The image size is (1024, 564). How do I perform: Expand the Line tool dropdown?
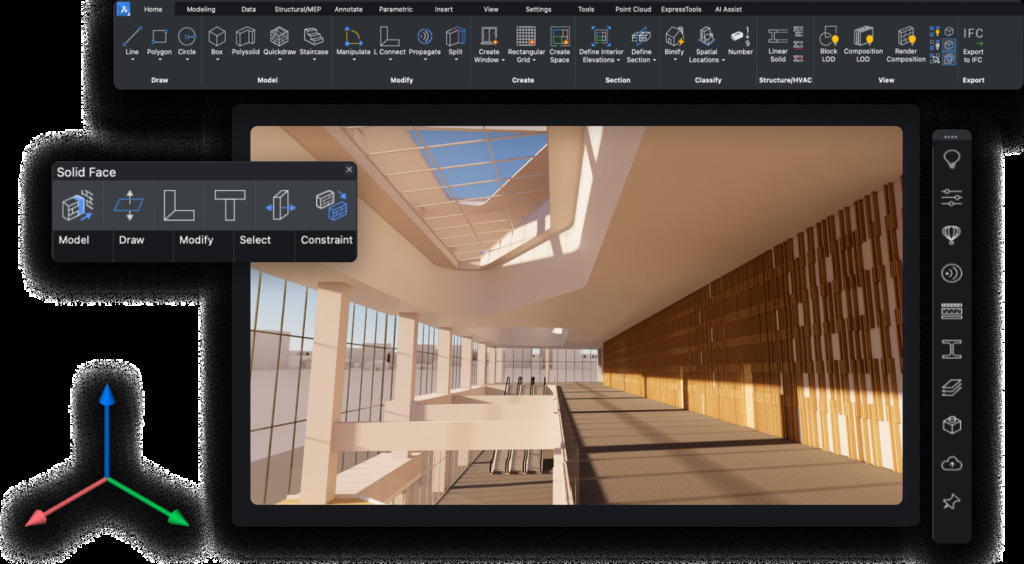click(132, 60)
